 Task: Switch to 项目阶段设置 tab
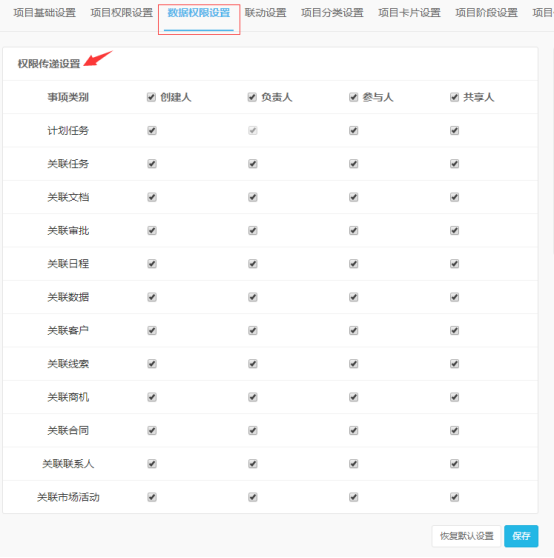(486, 13)
